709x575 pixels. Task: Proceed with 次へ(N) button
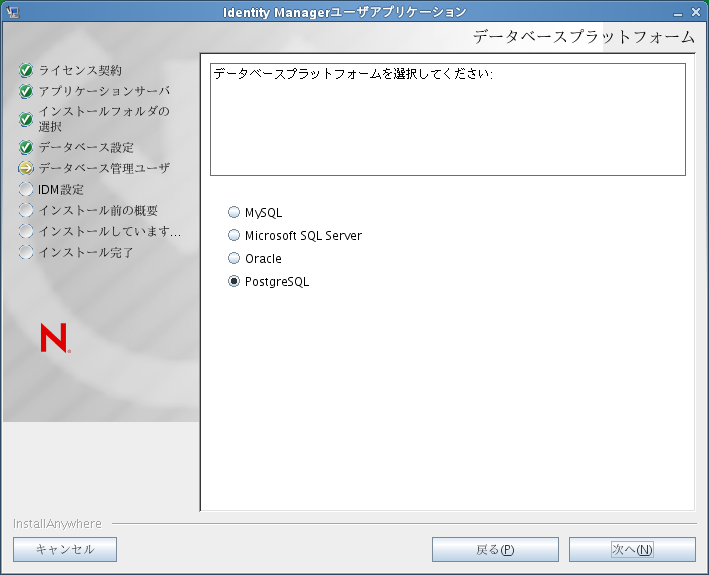(632, 549)
